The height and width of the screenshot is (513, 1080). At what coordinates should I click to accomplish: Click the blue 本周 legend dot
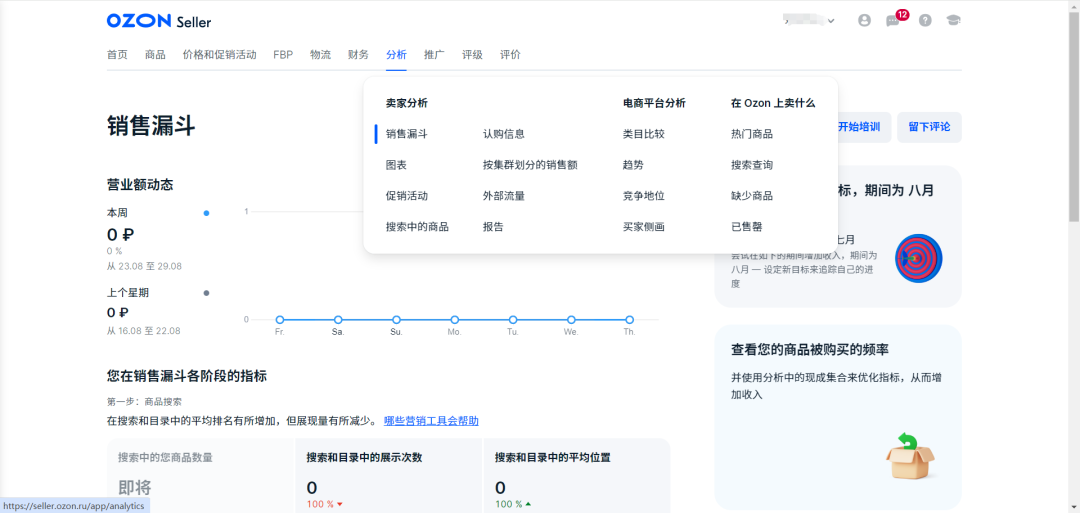coord(206,213)
